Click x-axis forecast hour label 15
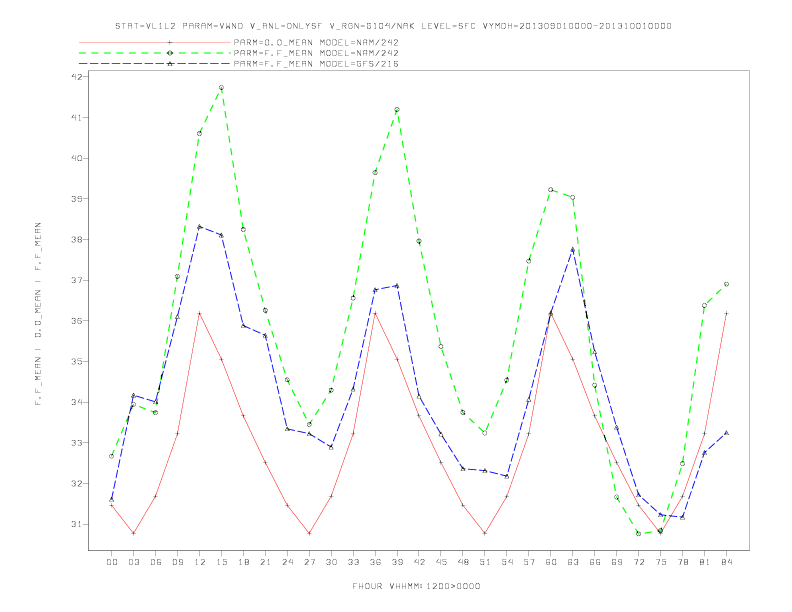This screenshot has height=612, width=792. pyautogui.click(x=221, y=562)
